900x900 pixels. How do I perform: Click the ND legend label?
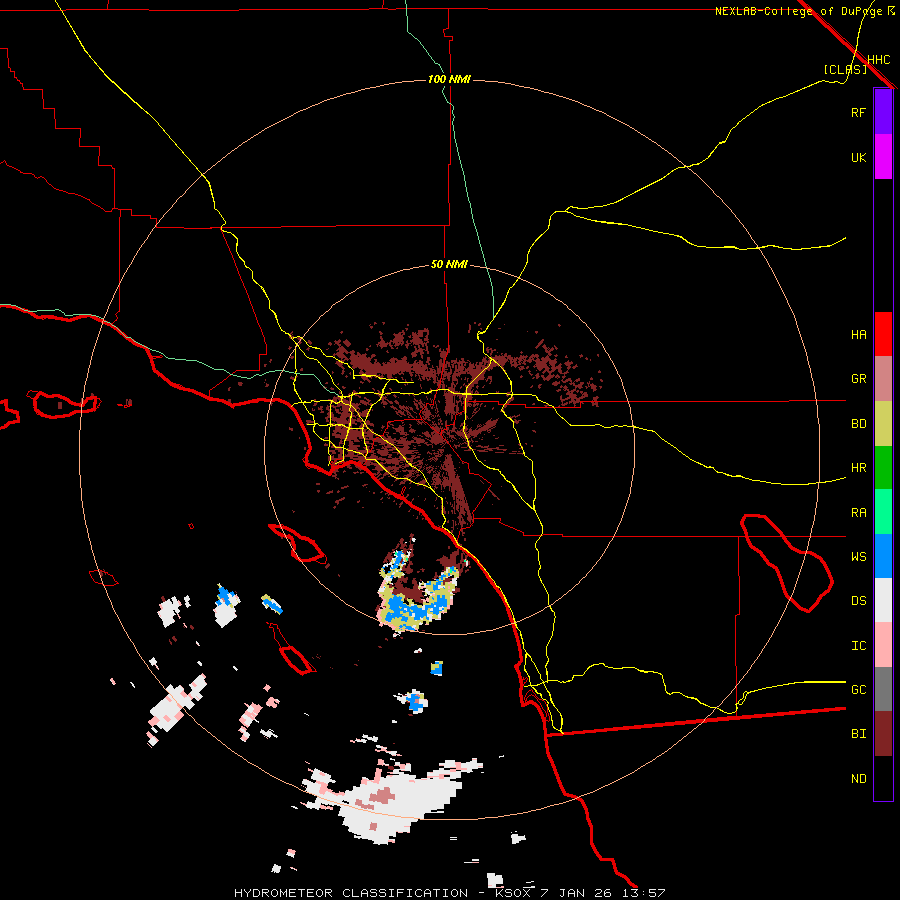coord(858,778)
